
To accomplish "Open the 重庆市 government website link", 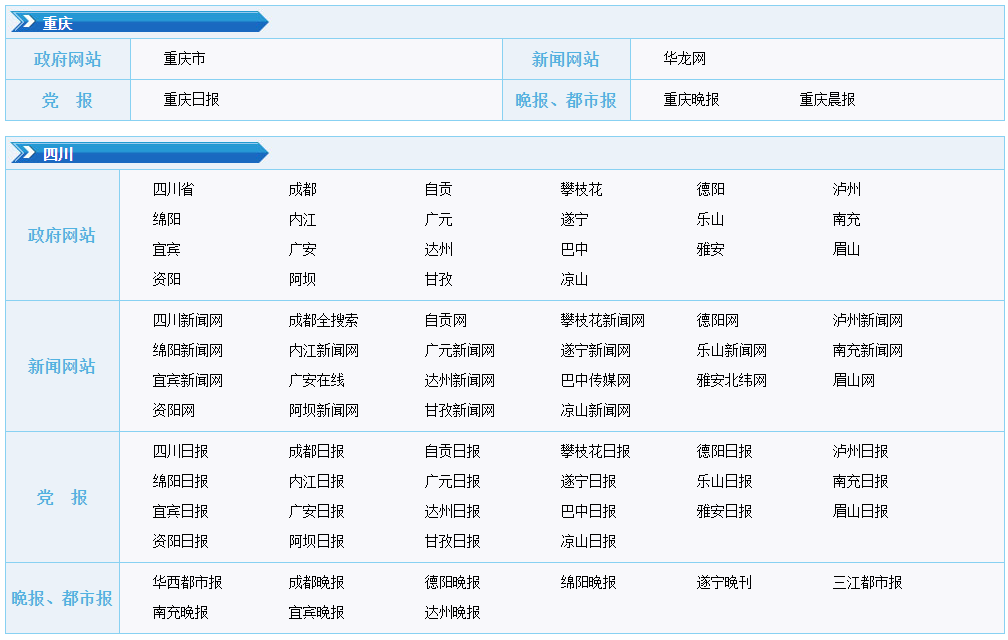I will [185, 59].
